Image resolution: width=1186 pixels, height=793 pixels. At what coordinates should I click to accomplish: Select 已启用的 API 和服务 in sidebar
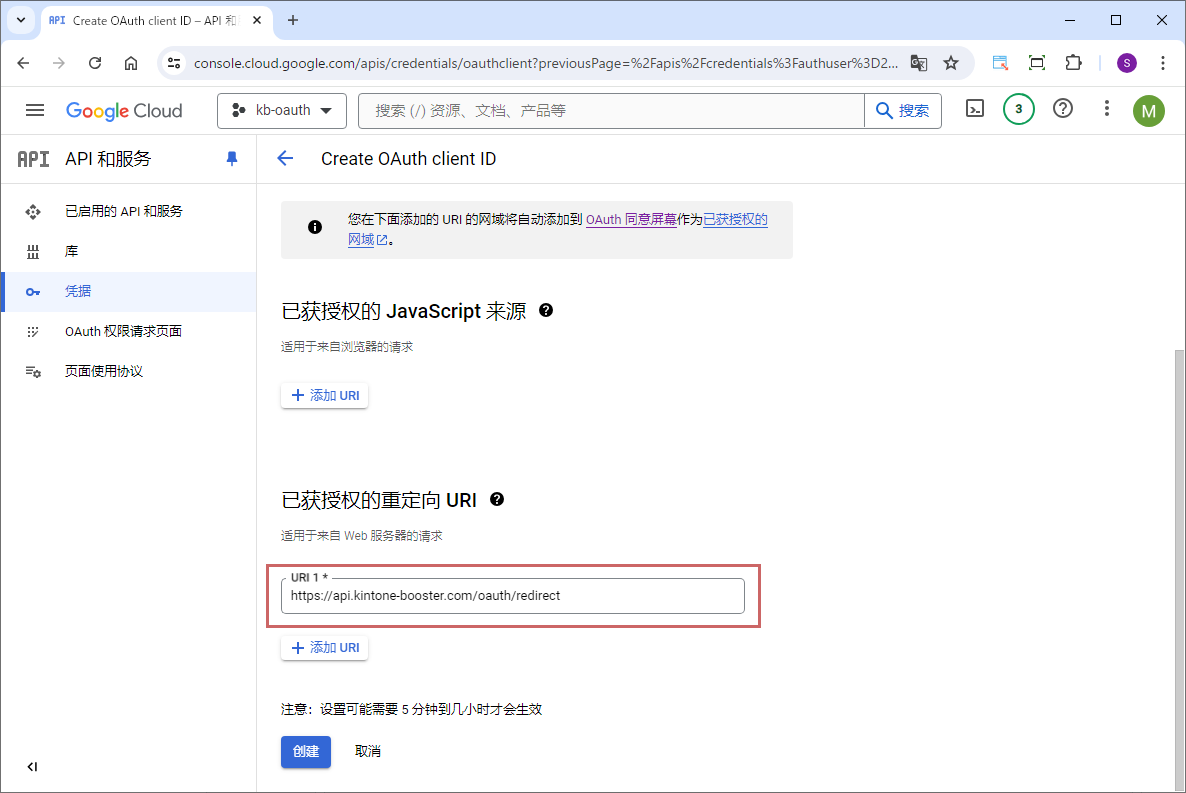coord(124,212)
